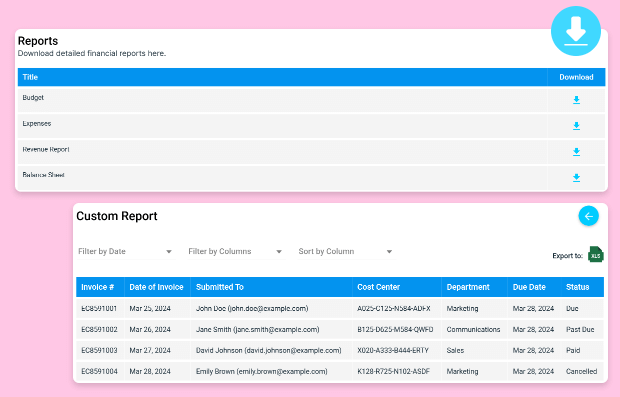Screen dimensions: 620x397
Task: Open the Filter by Date dropdown
Action: tap(125, 251)
